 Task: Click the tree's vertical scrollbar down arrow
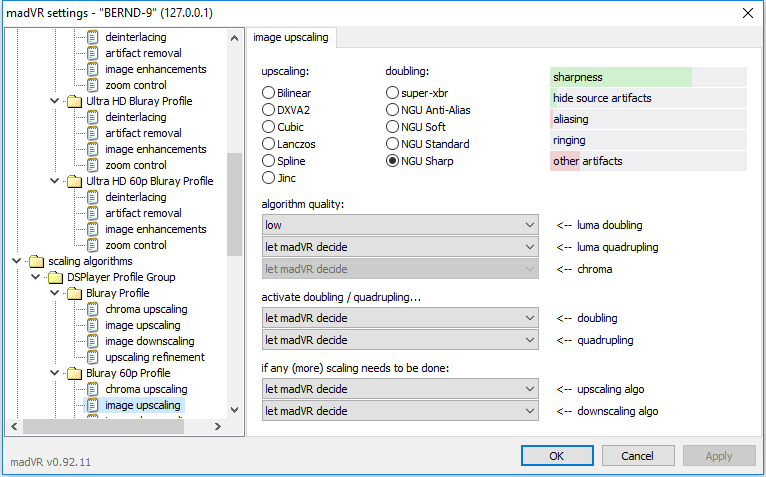tap(234, 410)
